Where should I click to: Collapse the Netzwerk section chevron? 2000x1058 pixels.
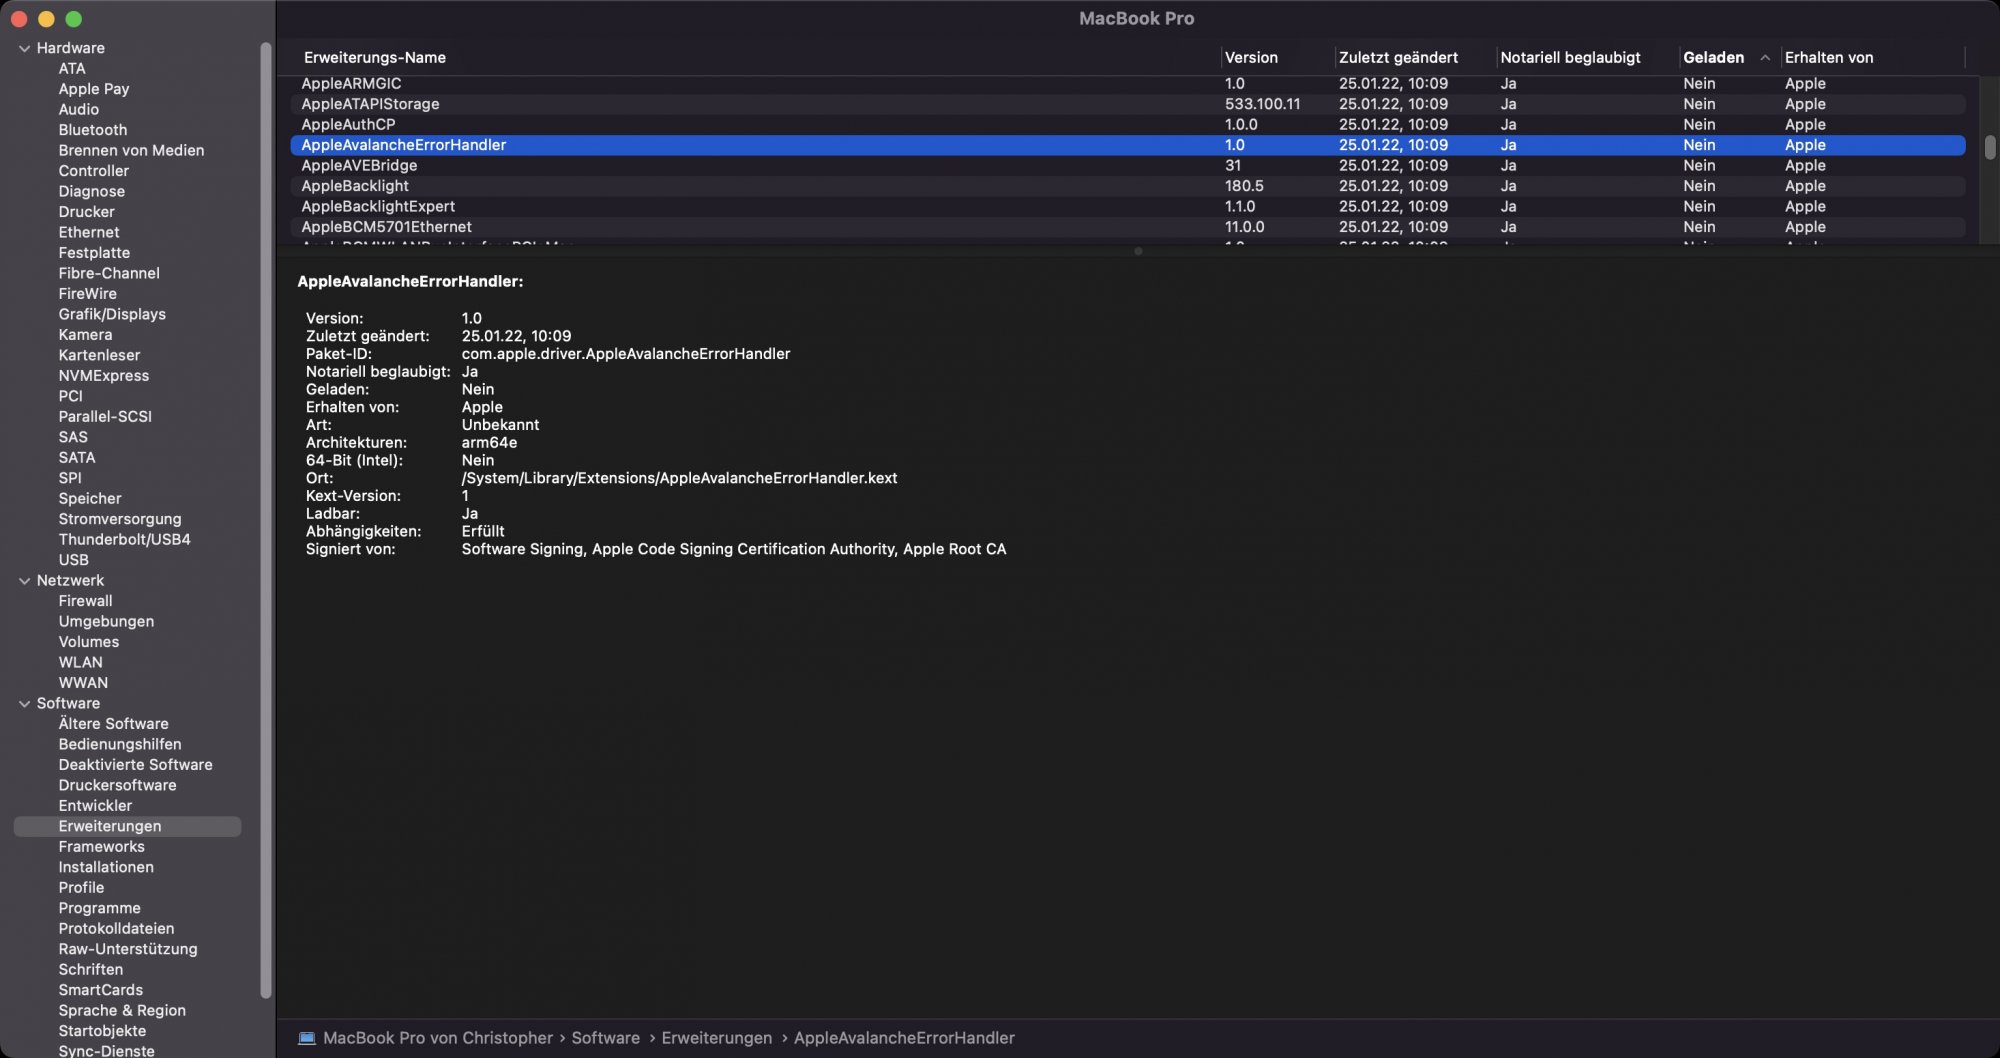24,581
